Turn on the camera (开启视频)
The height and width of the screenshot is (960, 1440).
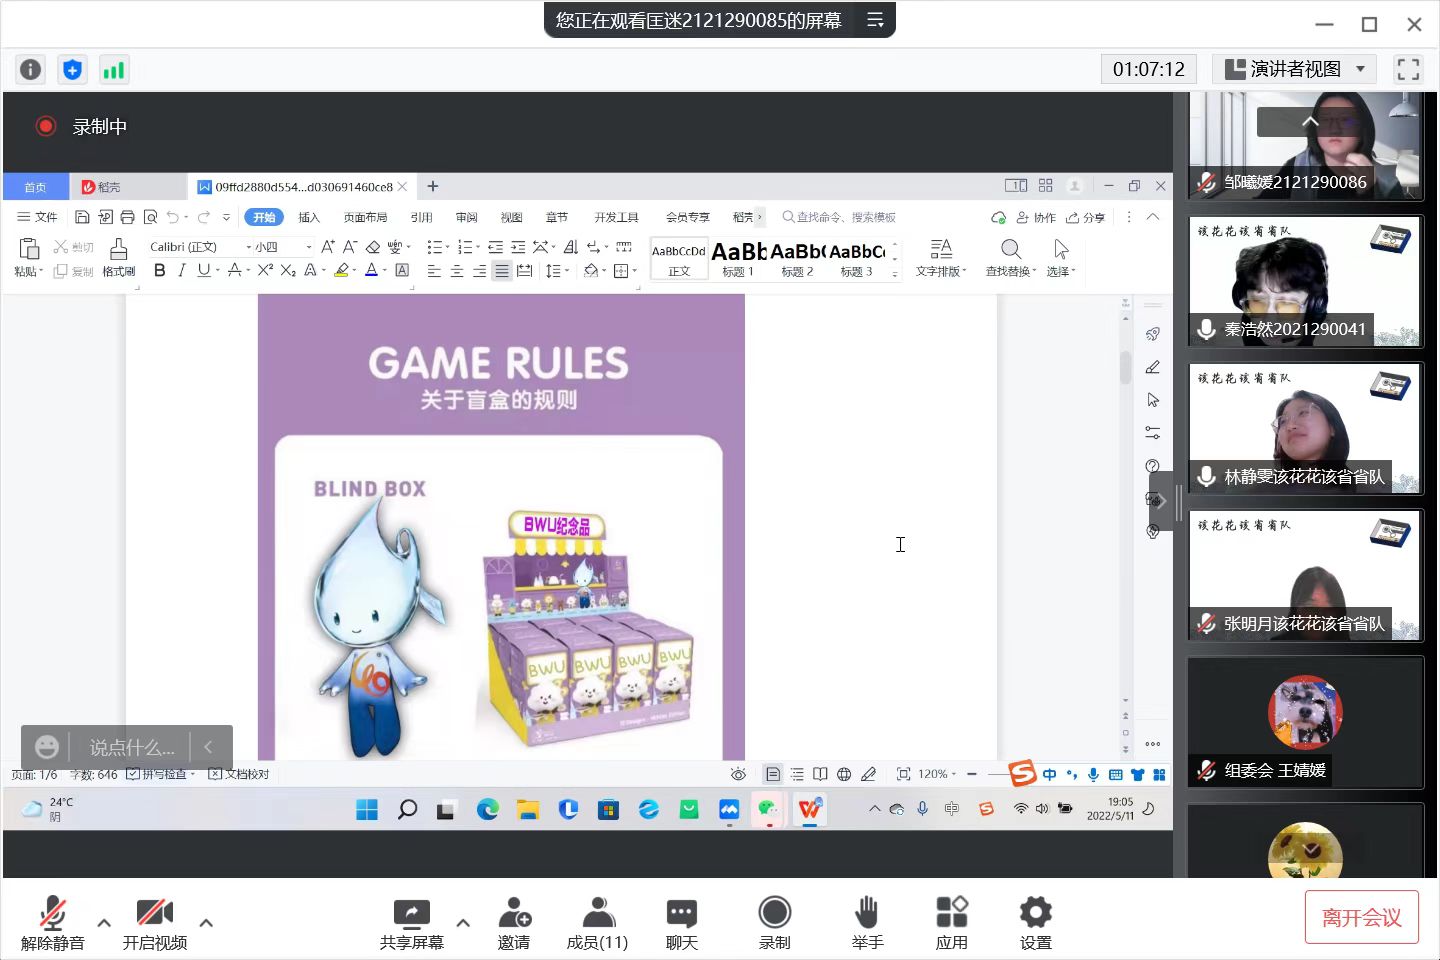click(155, 923)
